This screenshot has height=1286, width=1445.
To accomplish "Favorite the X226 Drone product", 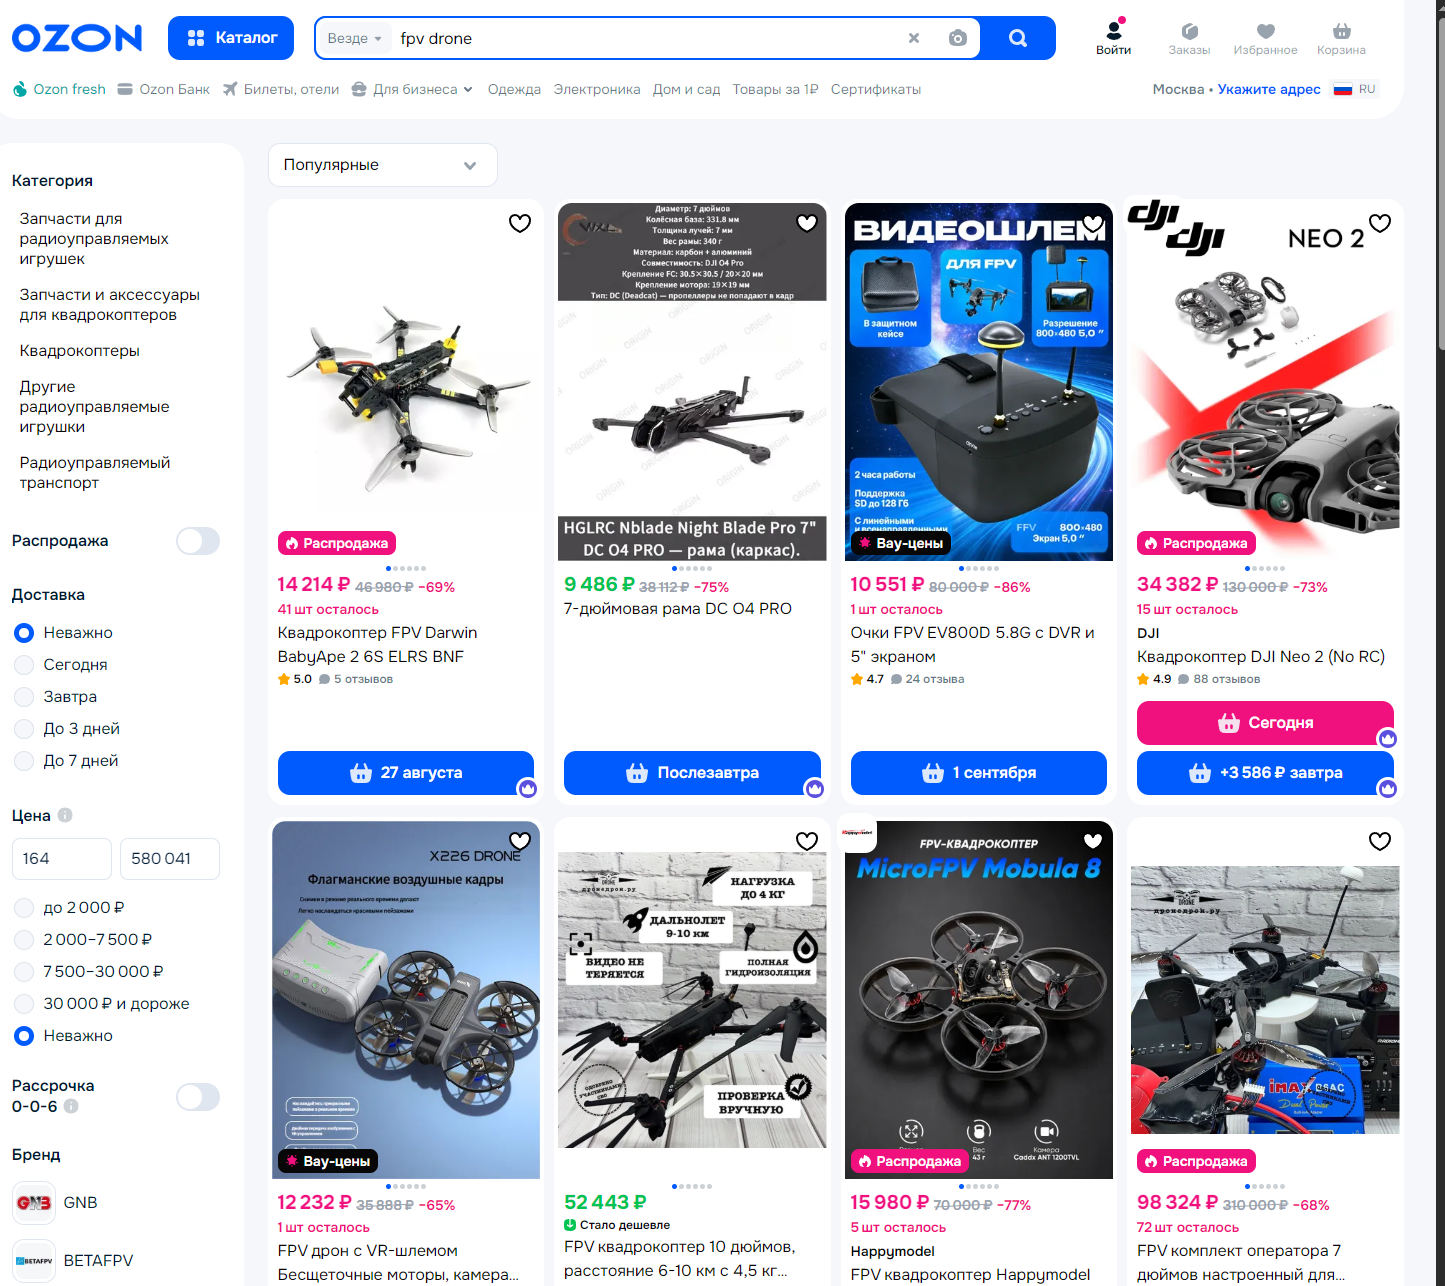I will (x=520, y=841).
